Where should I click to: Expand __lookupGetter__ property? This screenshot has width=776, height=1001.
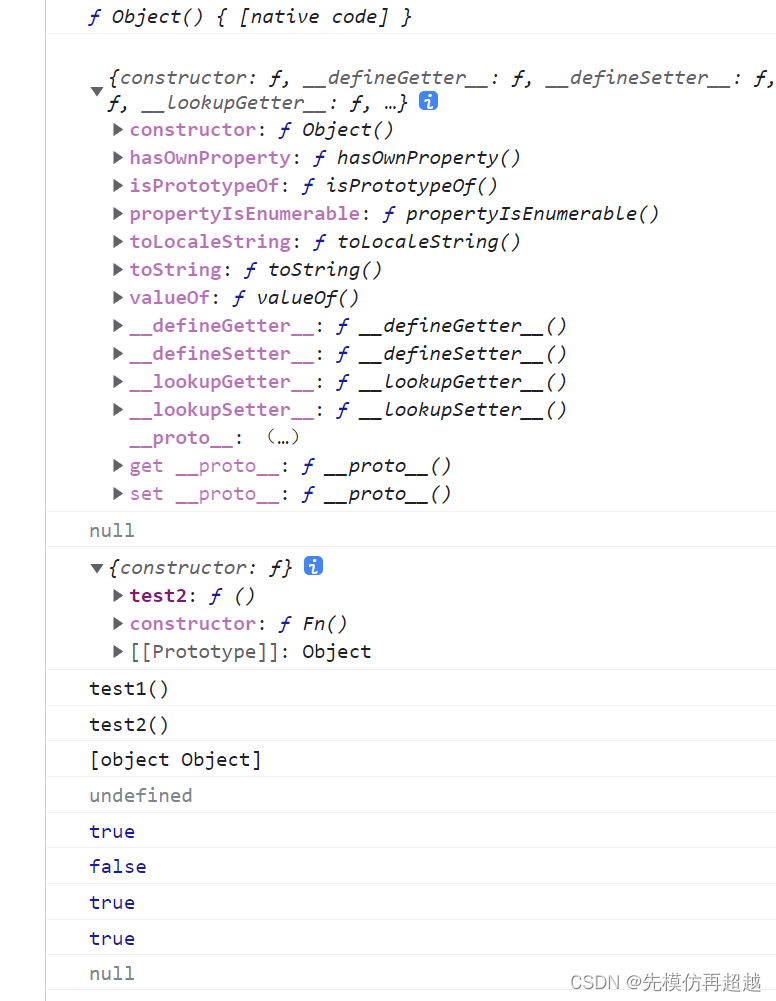(x=117, y=382)
